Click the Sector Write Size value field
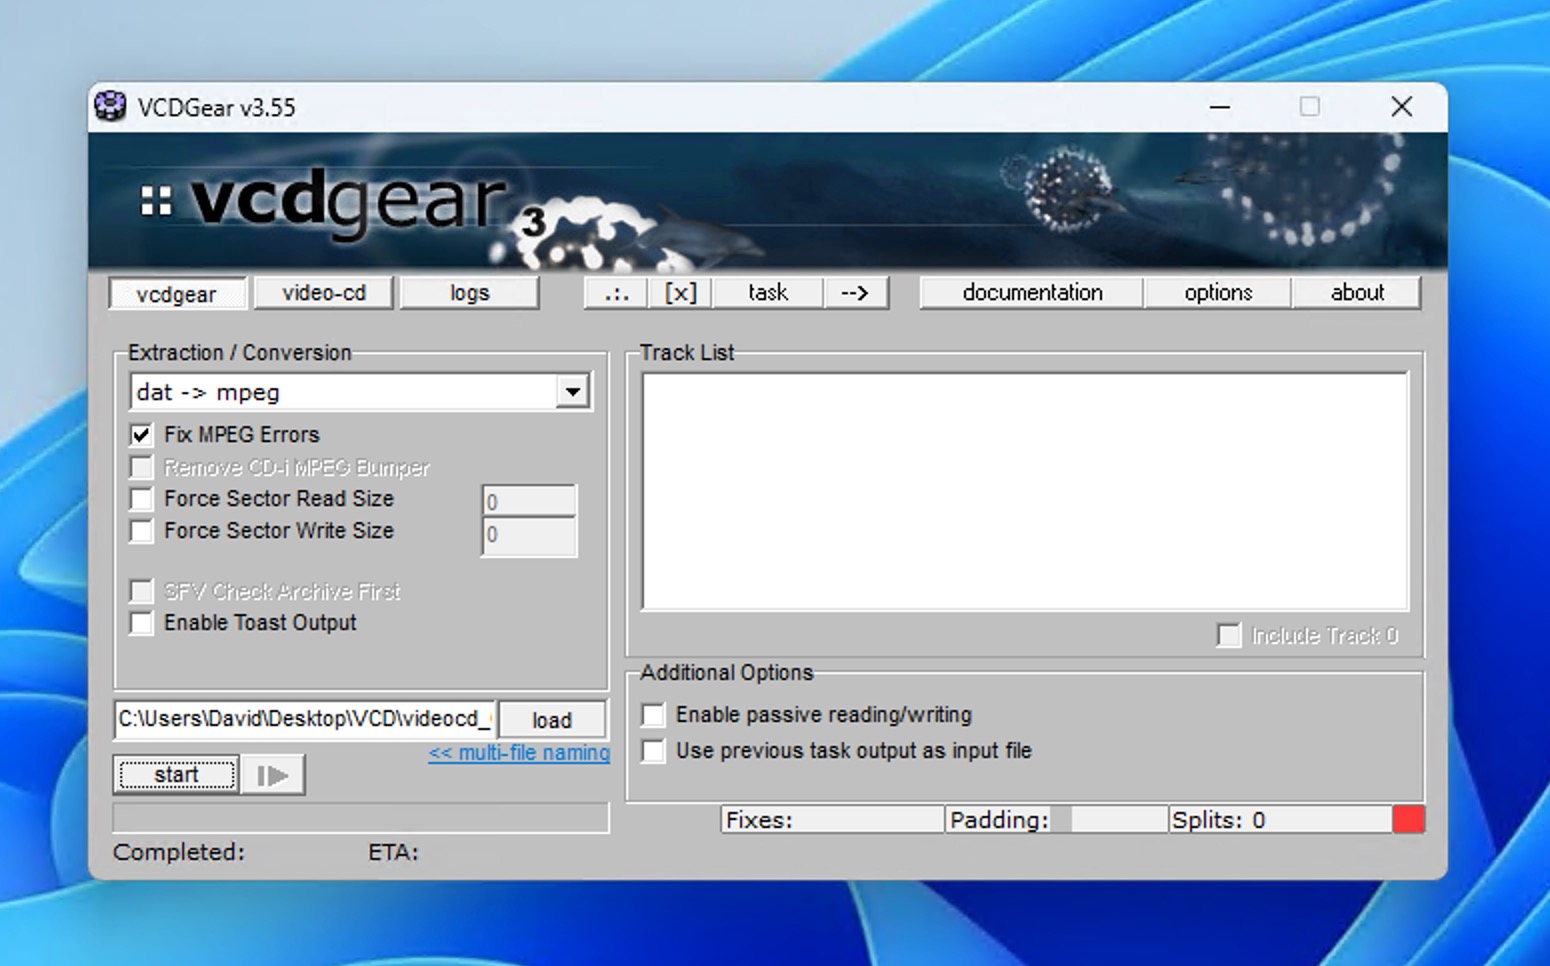Image resolution: width=1550 pixels, height=966 pixels. (529, 535)
